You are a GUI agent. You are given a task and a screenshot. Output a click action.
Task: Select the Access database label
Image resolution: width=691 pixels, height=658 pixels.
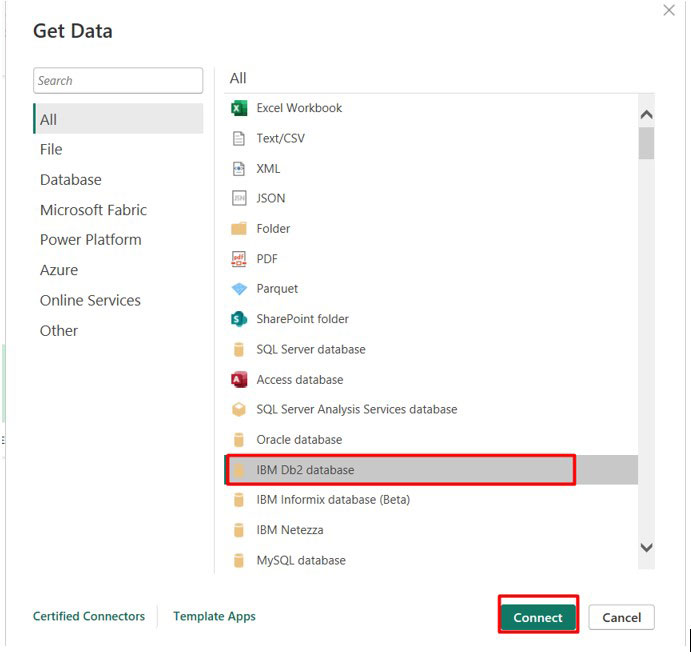click(x=300, y=379)
